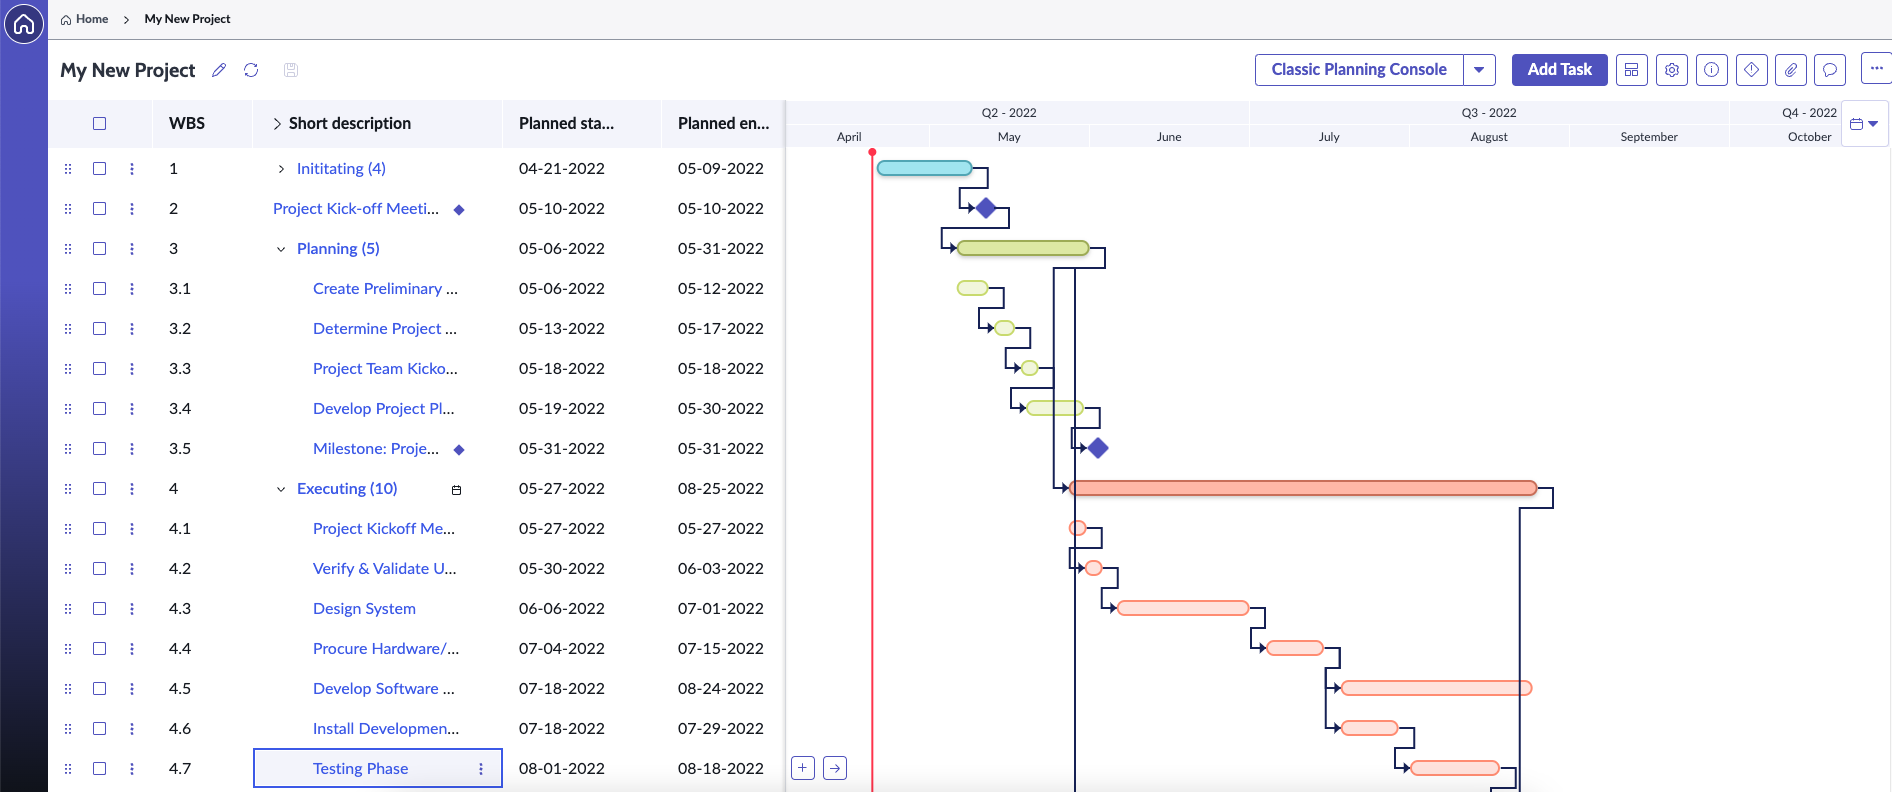Screen dimensions: 1892x792
Task: Open the calendar timescale dropdown
Action: coord(1864,124)
